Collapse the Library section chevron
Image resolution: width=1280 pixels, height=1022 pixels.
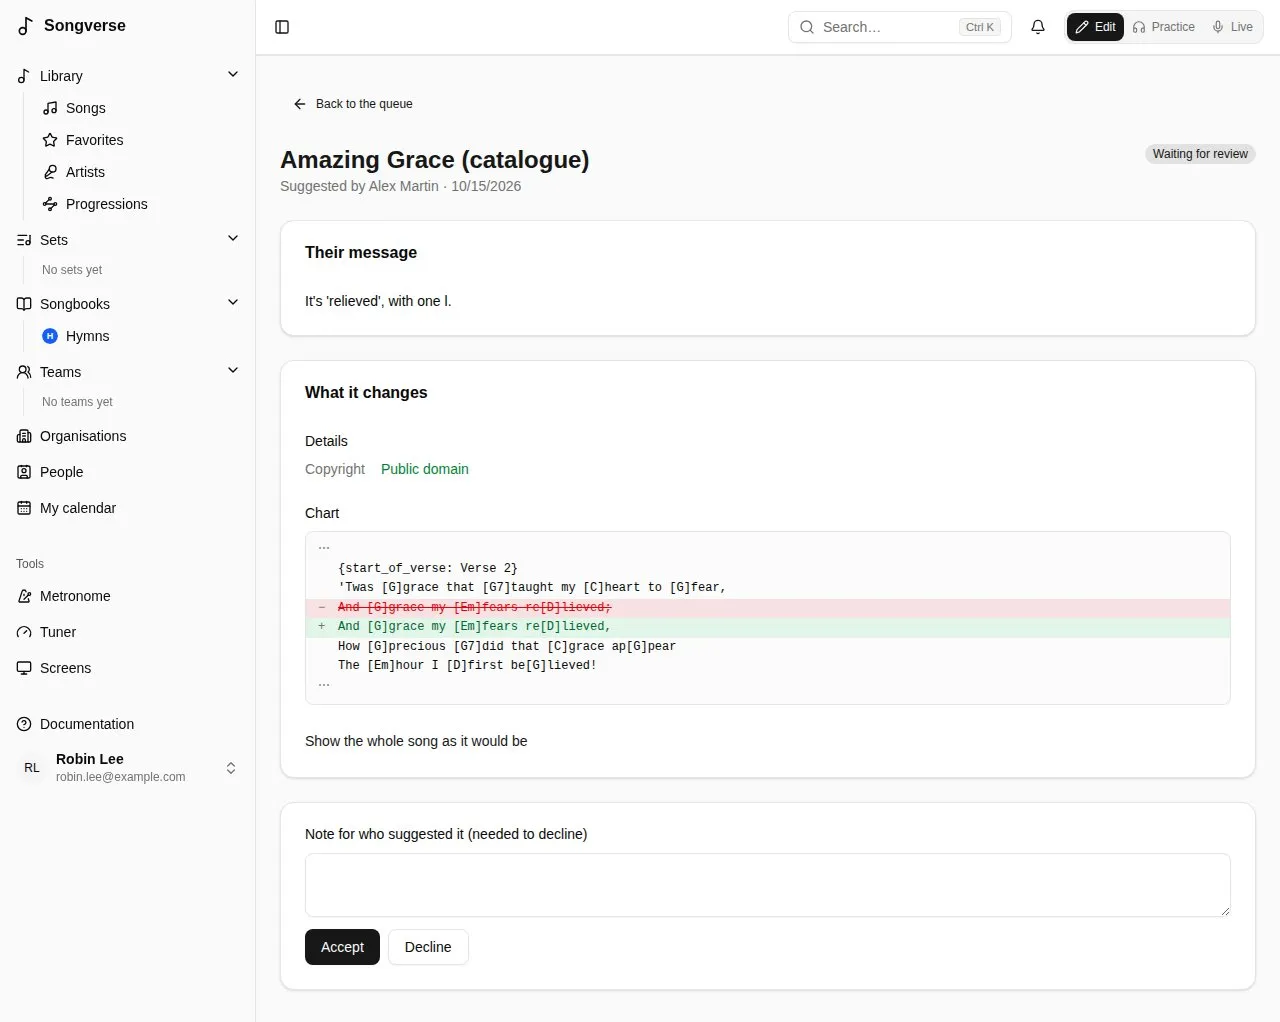coord(233,75)
